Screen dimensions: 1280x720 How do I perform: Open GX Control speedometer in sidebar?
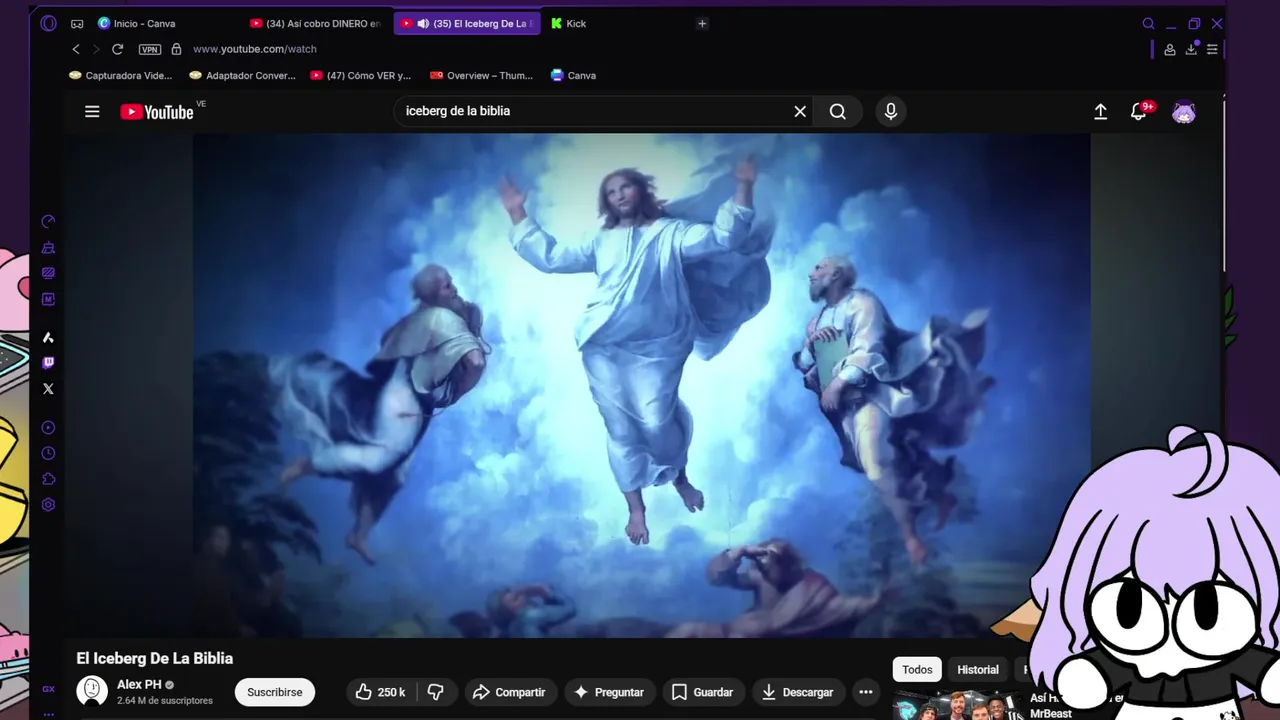48,221
